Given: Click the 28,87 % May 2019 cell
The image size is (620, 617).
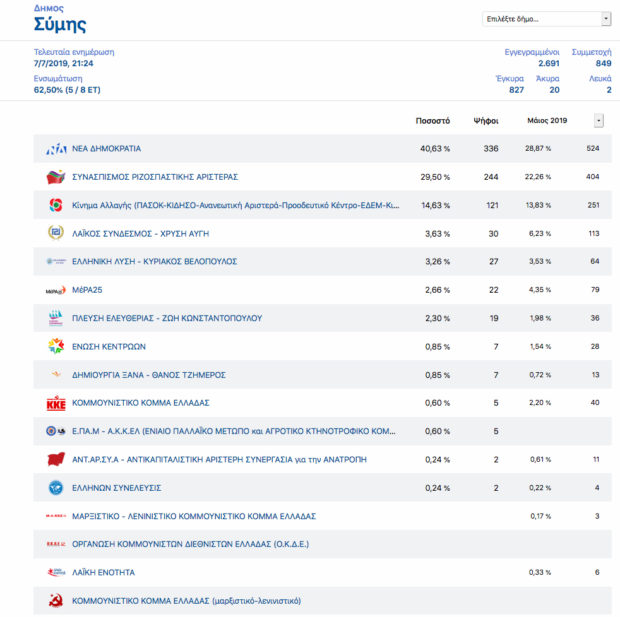Looking at the screenshot, I should click(x=538, y=148).
